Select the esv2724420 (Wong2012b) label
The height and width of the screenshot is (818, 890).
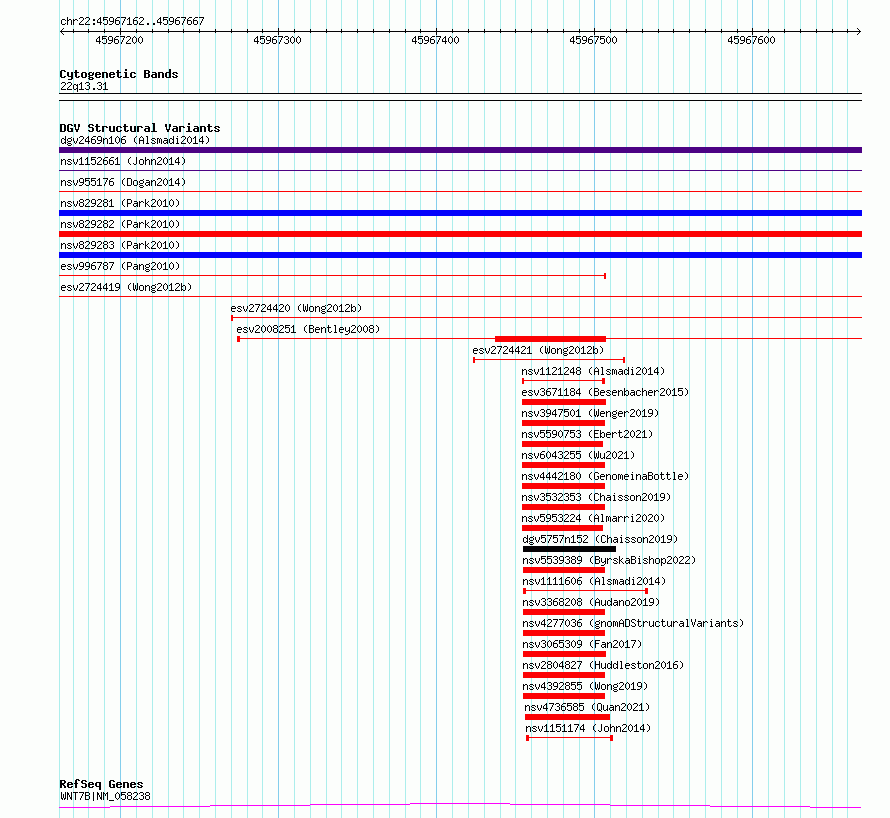(x=296, y=308)
